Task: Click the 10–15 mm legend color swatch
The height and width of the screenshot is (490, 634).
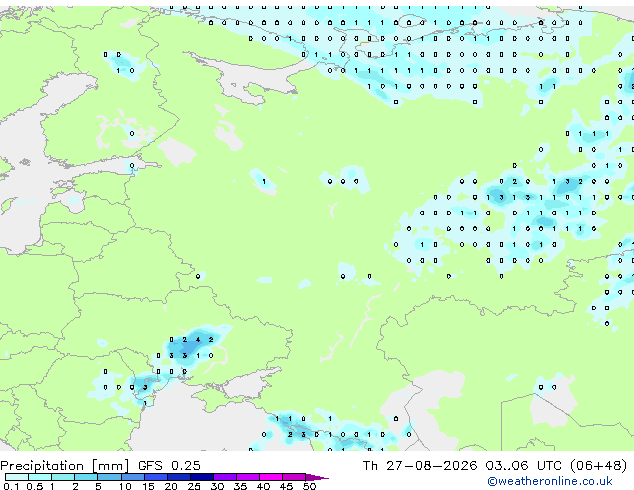Action: pos(133,477)
